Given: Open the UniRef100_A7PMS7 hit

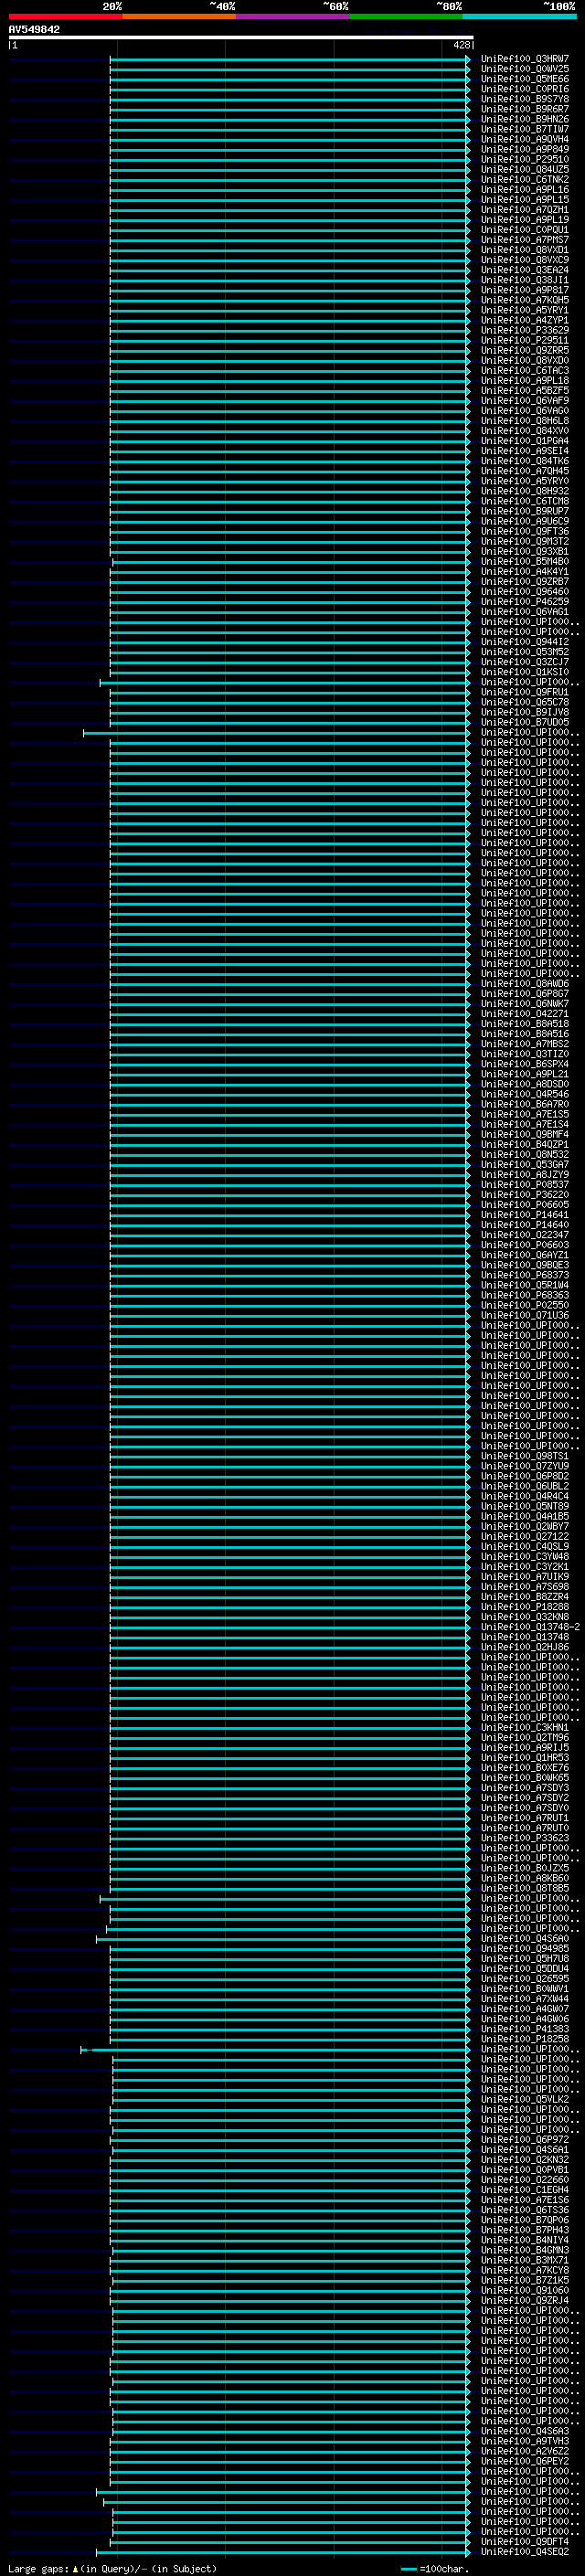Looking at the screenshot, I should [x=525, y=240].
